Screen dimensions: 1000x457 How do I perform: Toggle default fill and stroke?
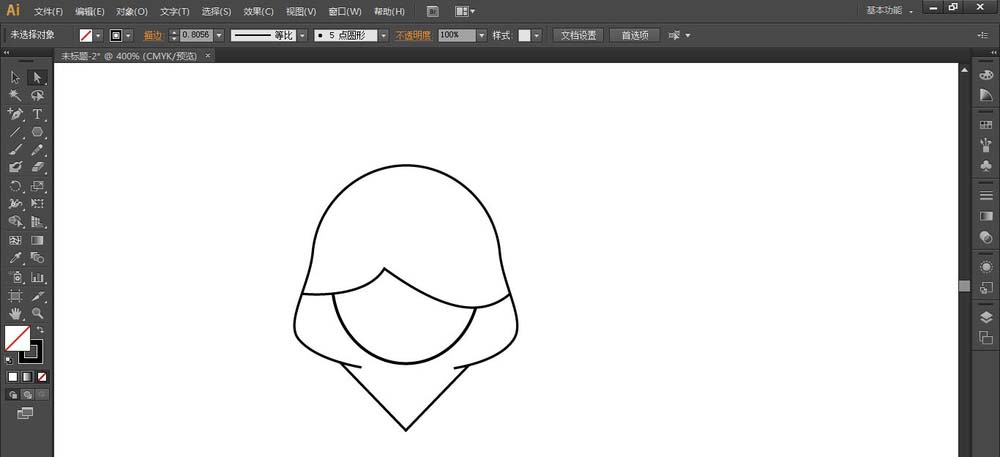coord(10,359)
